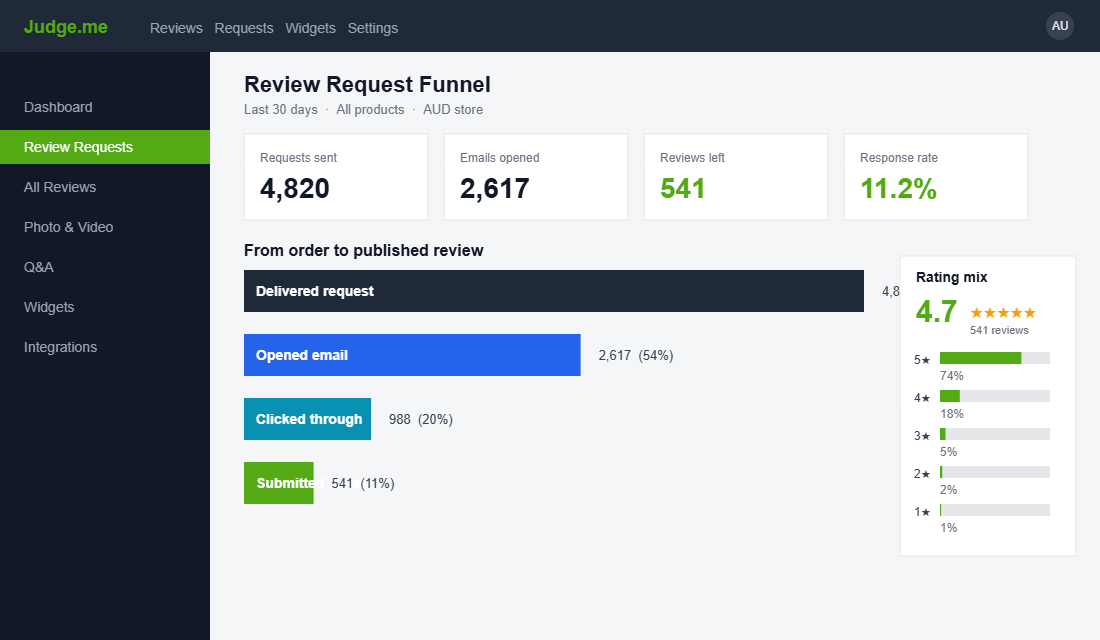Click the 4-star rating bar
The width and height of the screenshot is (1100, 640).
[x=995, y=396]
